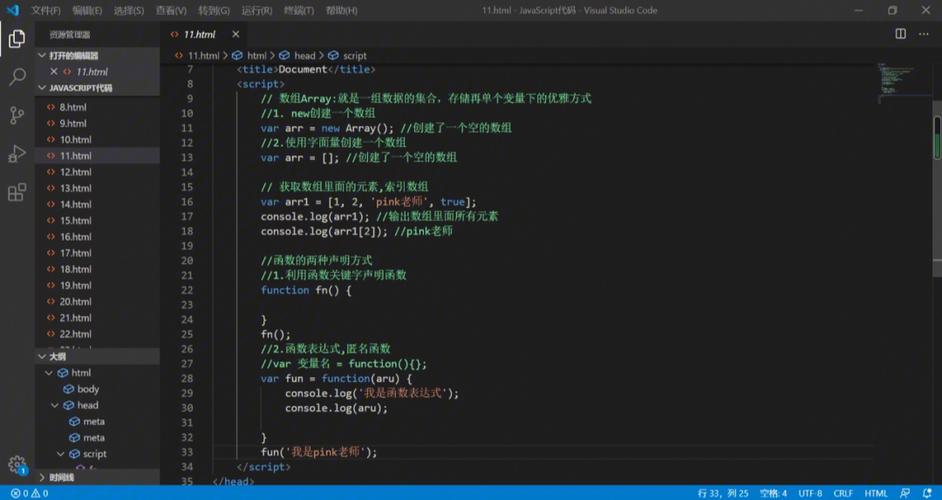Click the 资源管理器 panel title
The height and width of the screenshot is (500, 942).
point(69,34)
